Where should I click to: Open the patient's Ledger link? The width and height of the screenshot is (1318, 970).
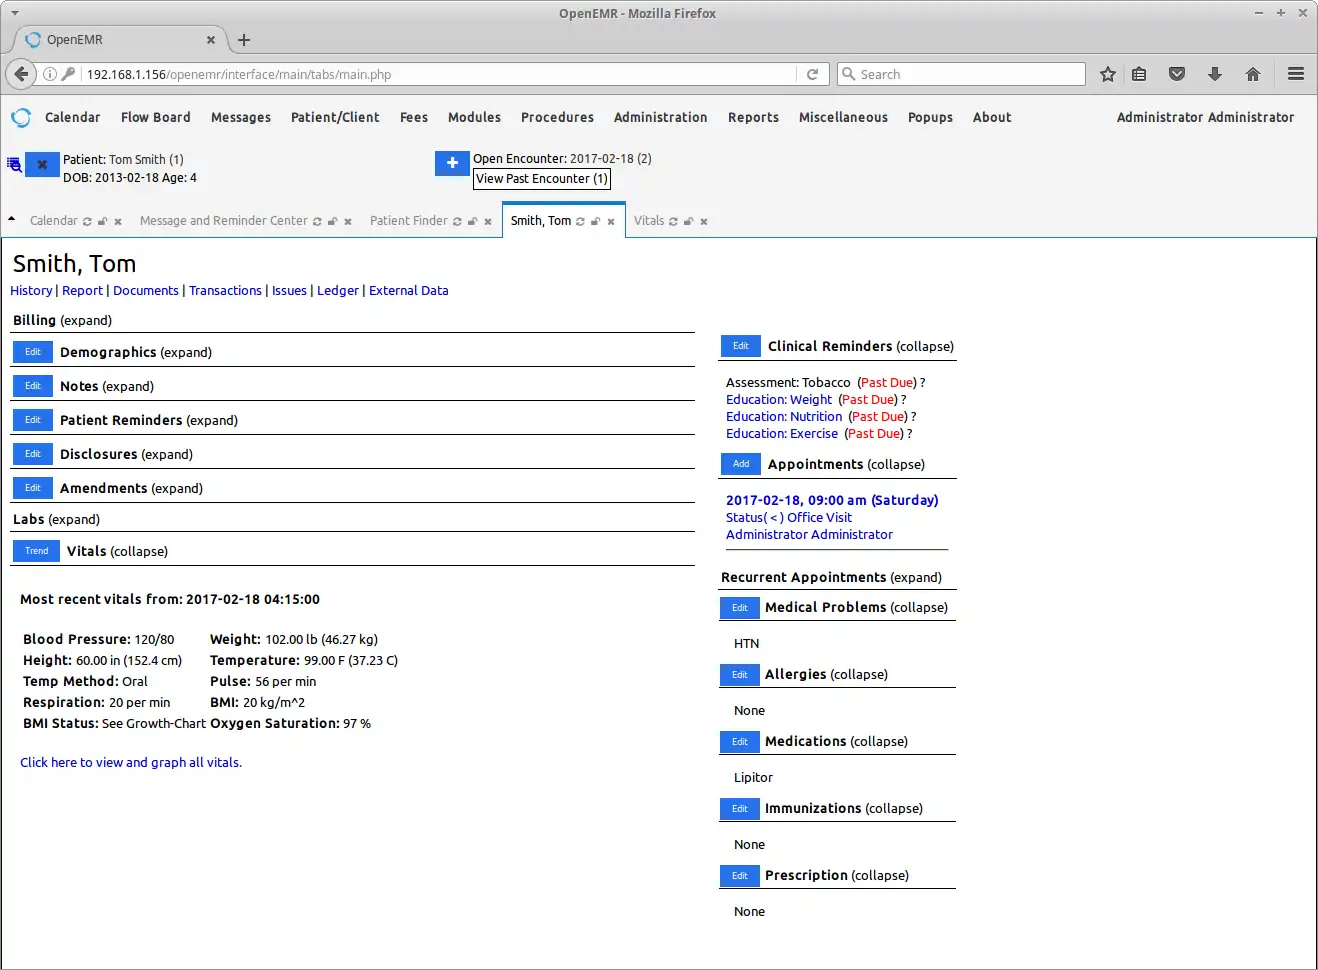pyautogui.click(x=337, y=290)
